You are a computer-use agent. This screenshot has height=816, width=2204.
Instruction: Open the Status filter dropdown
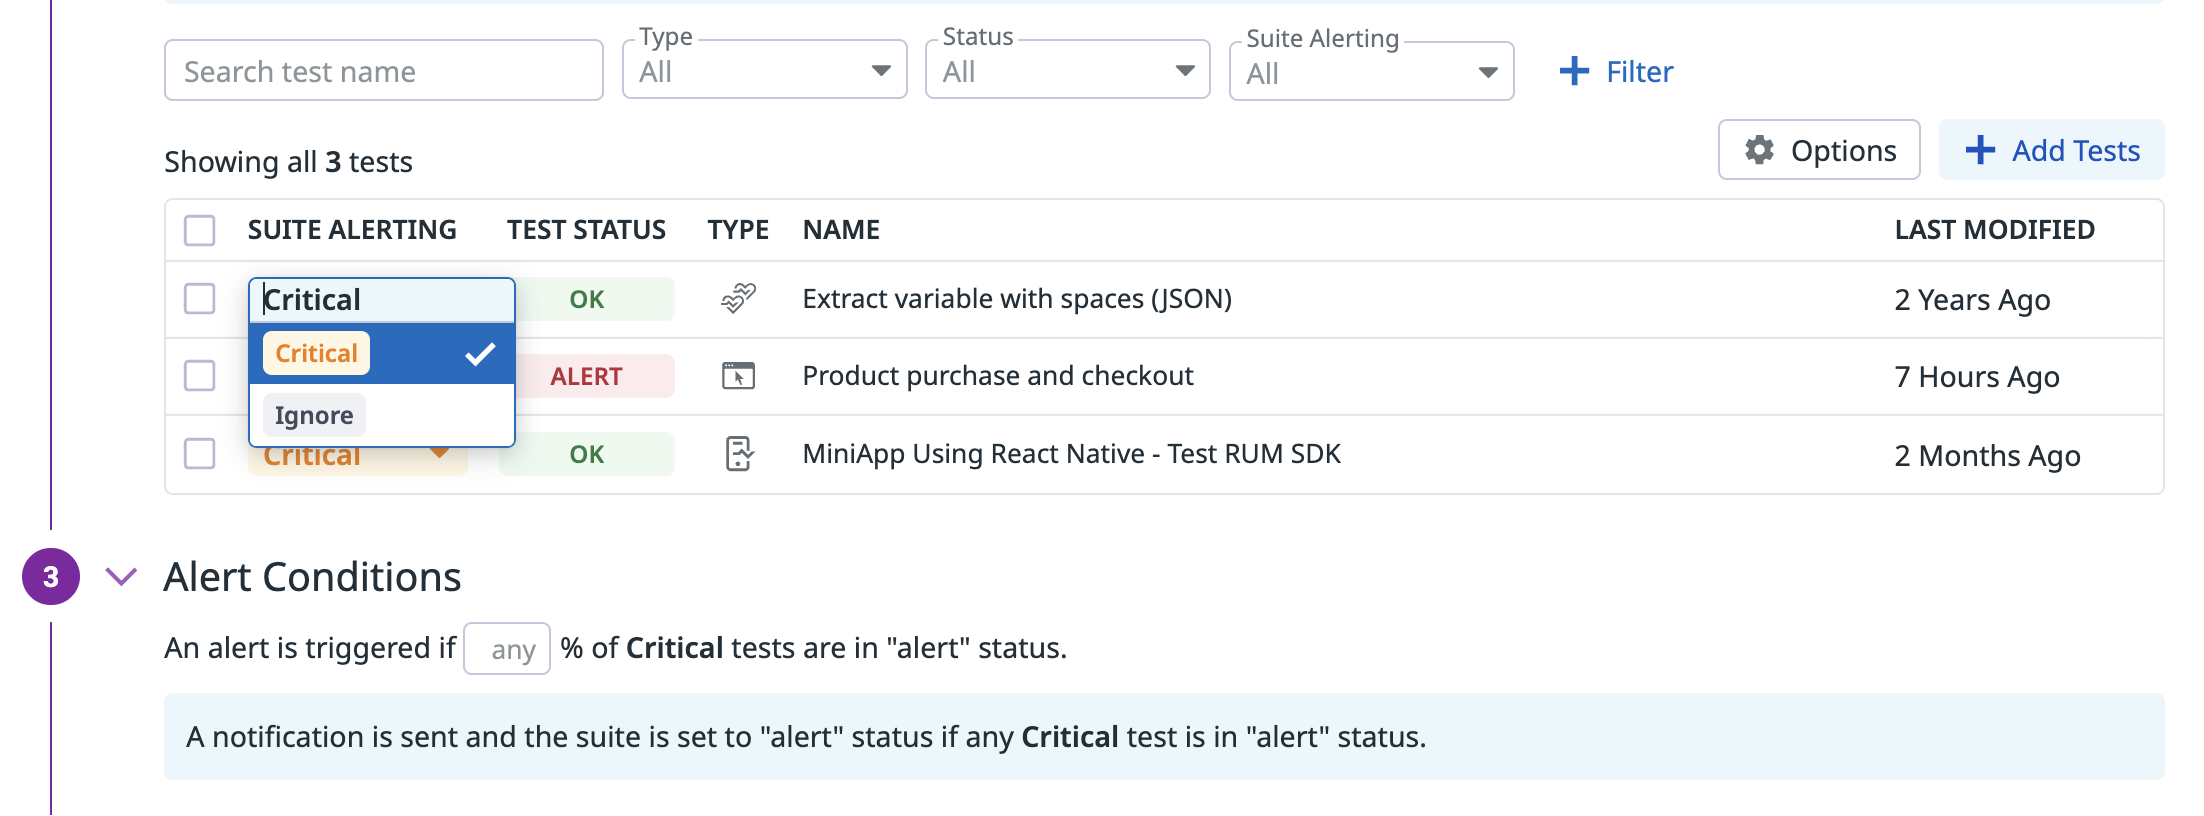pyautogui.click(x=1067, y=70)
